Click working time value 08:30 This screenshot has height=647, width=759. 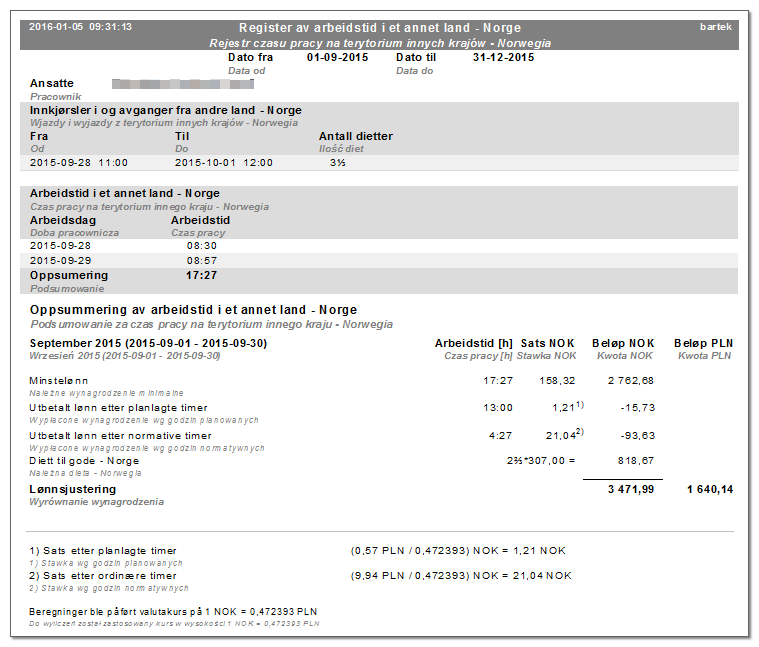(x=202, y=246)
